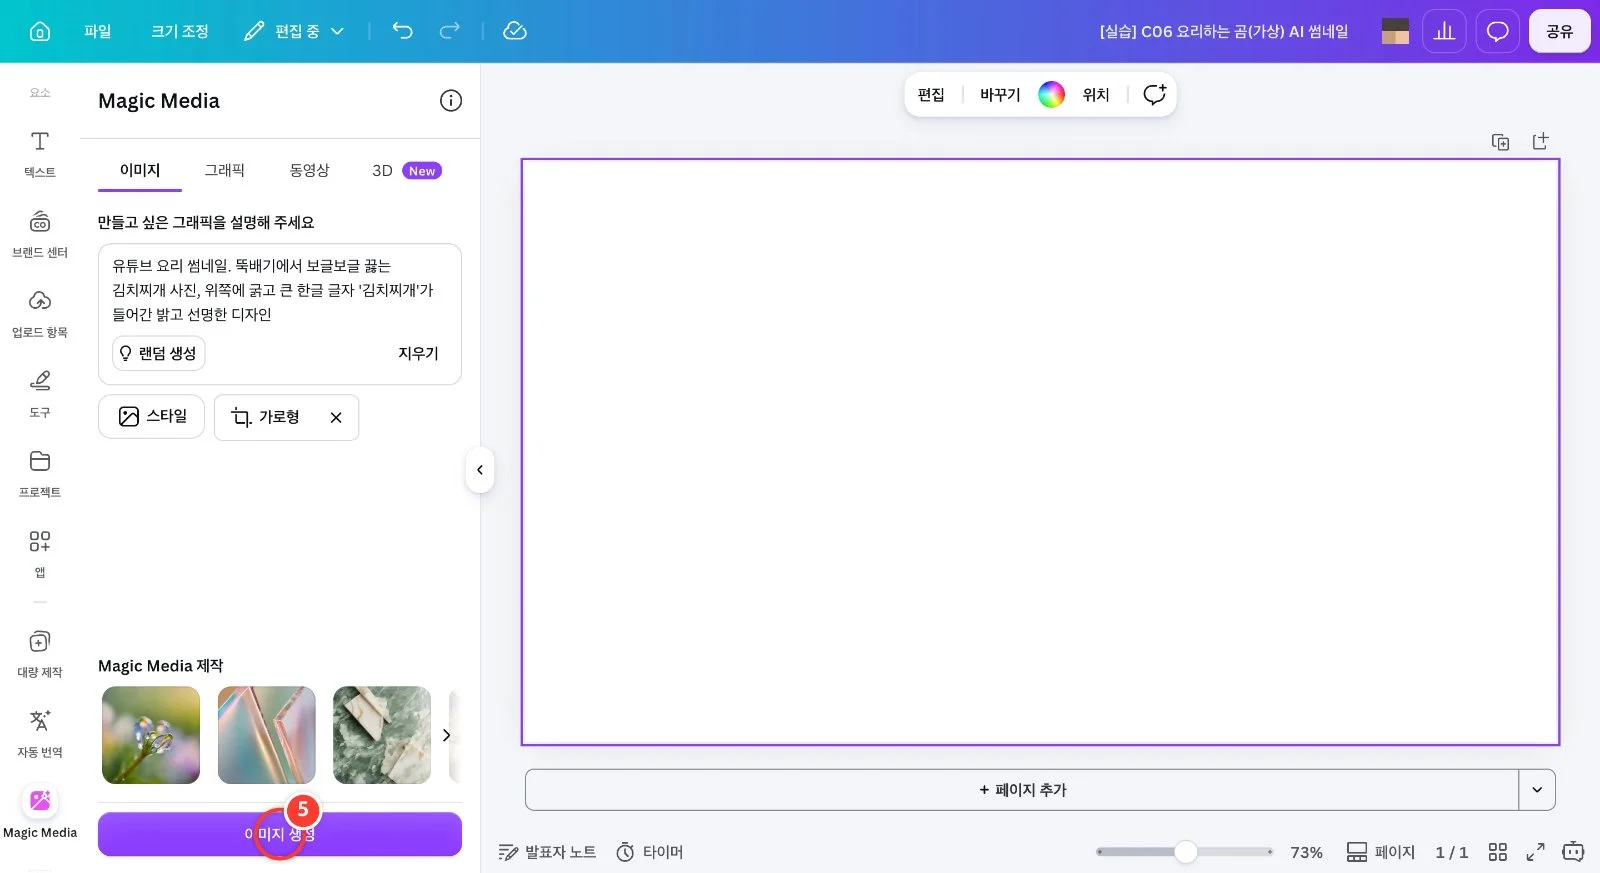This screenshot has width=1600, height=873.
Task: Open 스타일 style picker
Action: 151,417
